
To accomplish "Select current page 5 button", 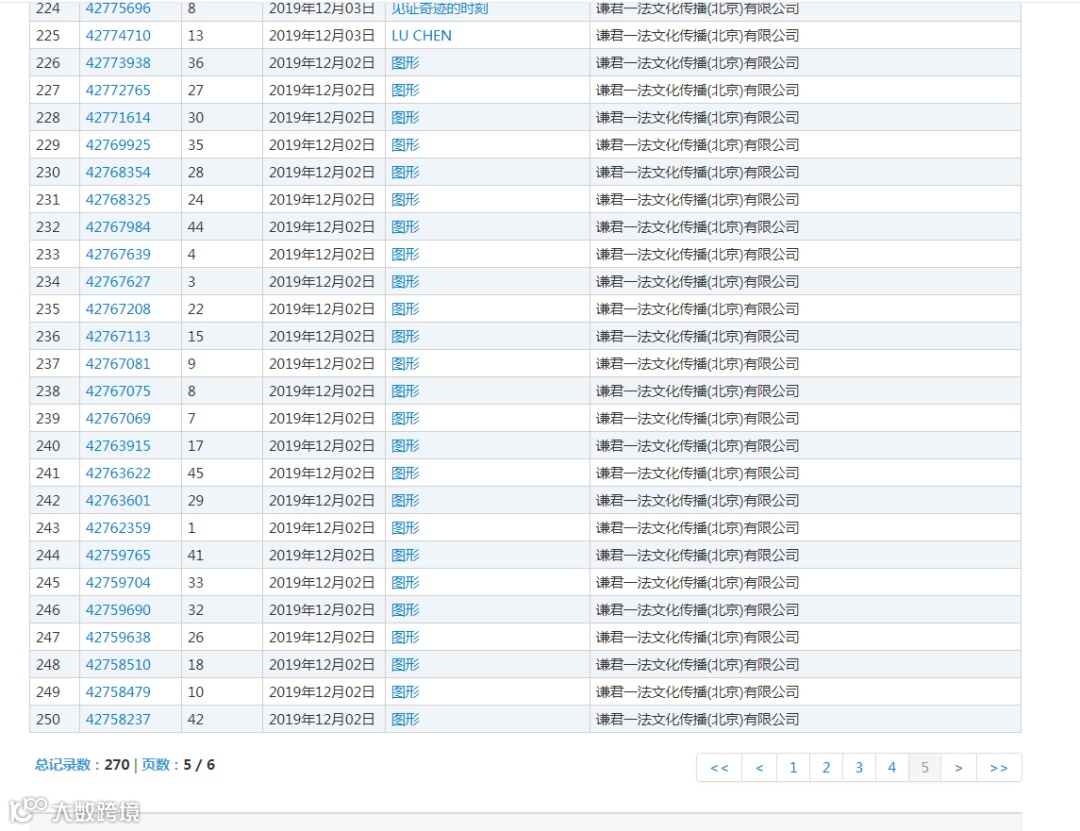I will pyautogui.click(x=925, y=768).
